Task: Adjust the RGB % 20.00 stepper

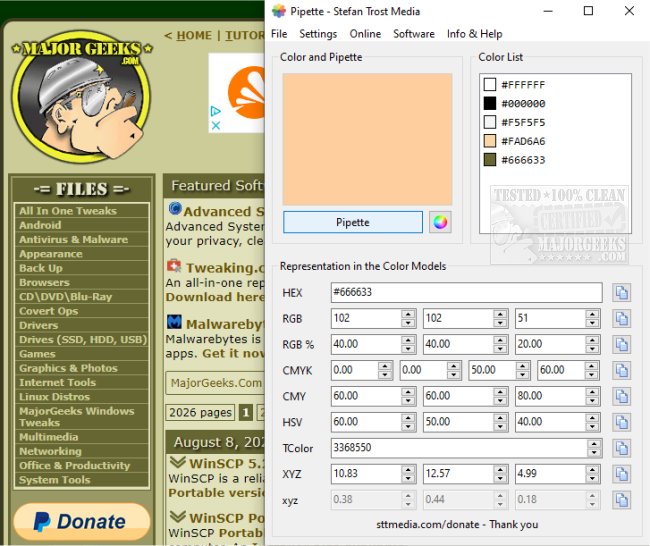Action: click(592, 345)
